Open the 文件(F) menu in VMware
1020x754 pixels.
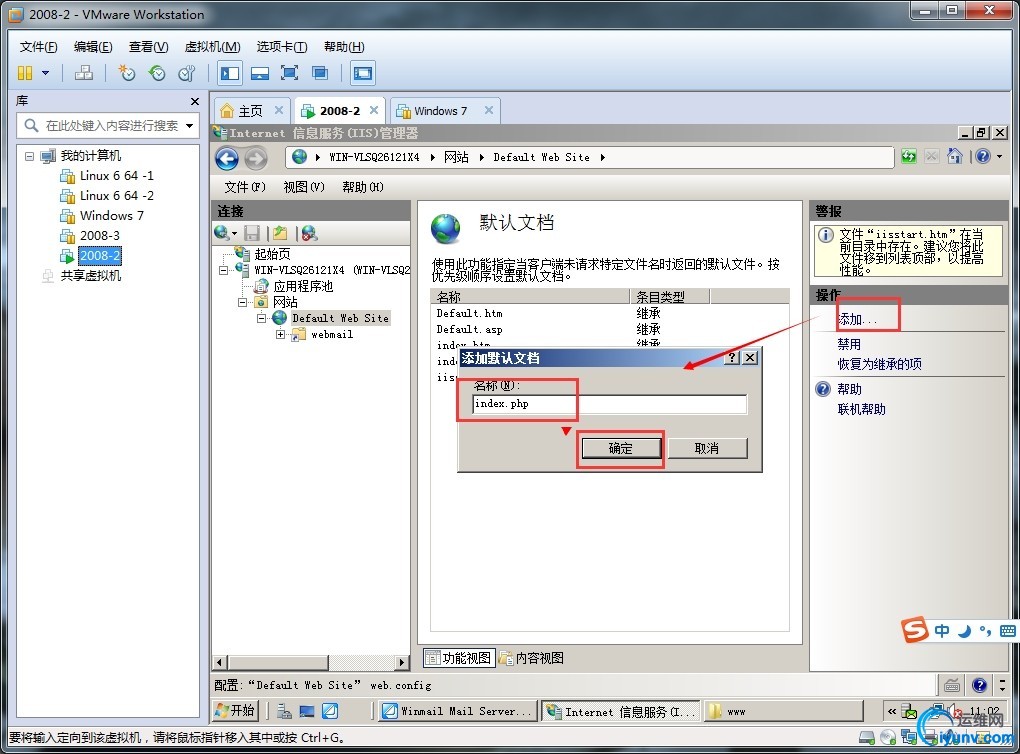(x=38, y=47)
